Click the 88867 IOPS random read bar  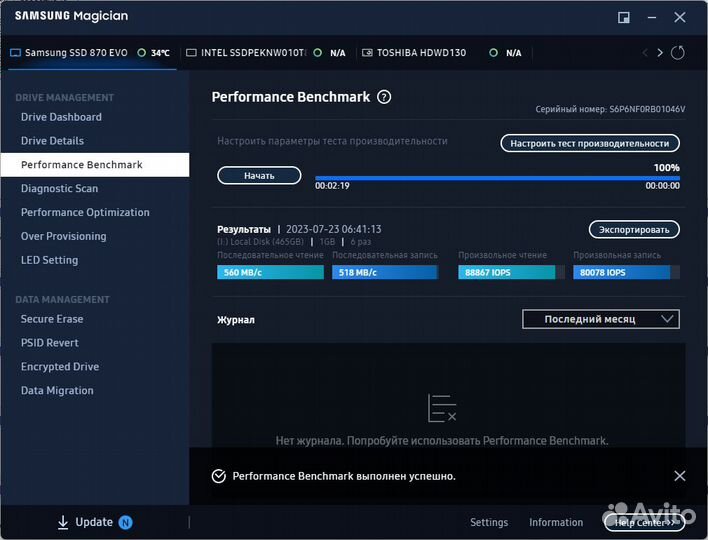pos(511,272)
